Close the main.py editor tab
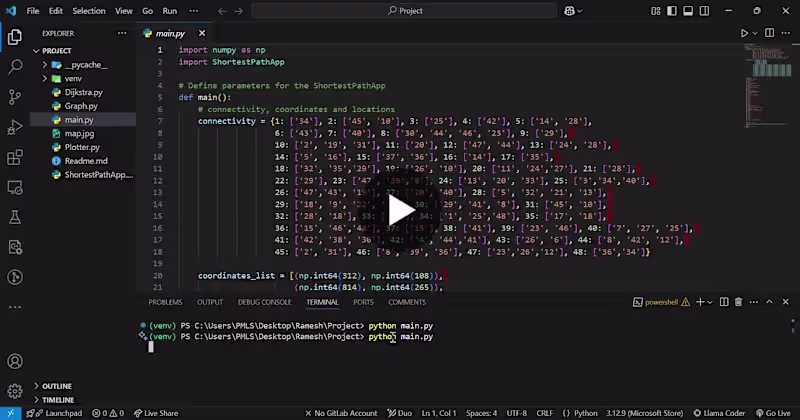Image resolution: width=800 pixels, height=420 pixels. pyautogui.click(x=202, y=33)
